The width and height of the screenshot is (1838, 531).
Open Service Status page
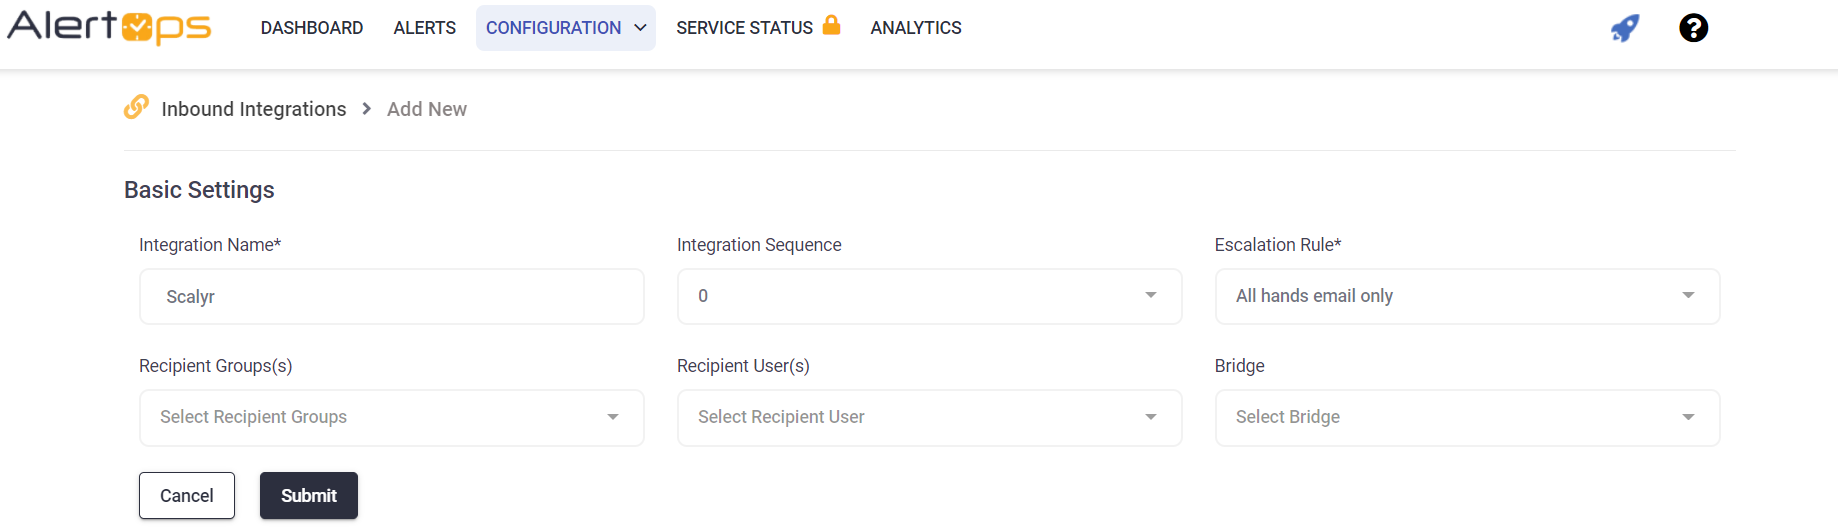744,28
